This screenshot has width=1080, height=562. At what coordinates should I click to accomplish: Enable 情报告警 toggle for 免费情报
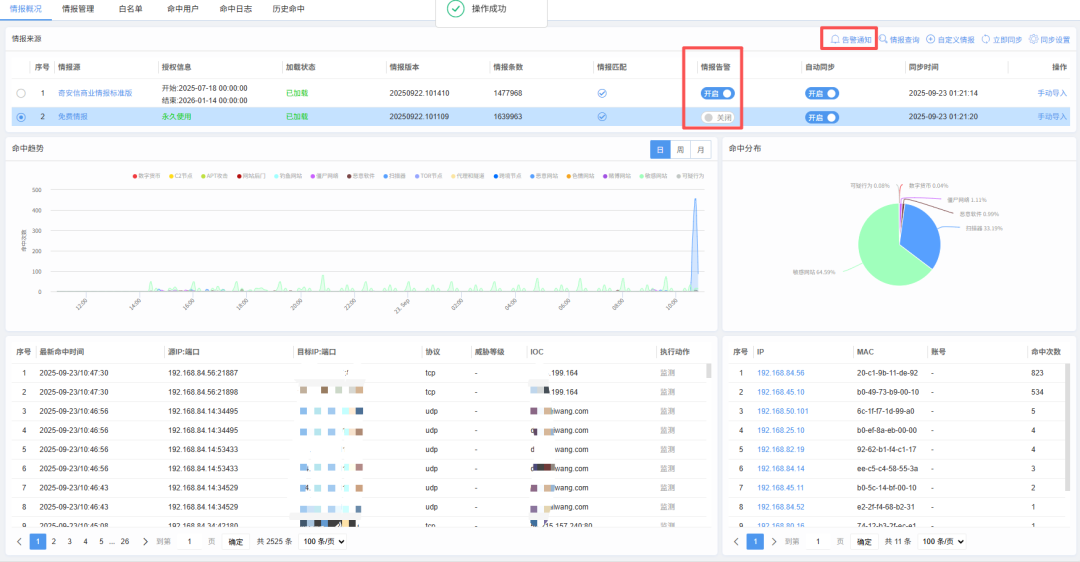[718, 117]
